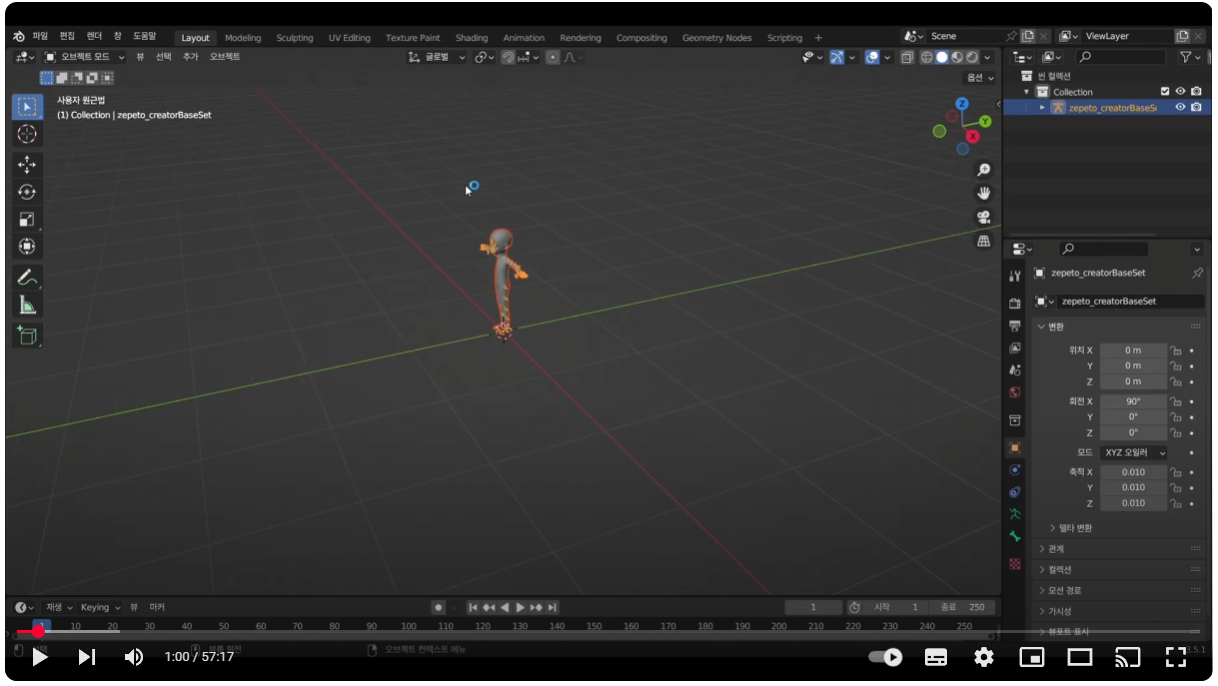Switch to rendered viewport shading
This screenshot has height=686, width=1218.
coord(972,57)
